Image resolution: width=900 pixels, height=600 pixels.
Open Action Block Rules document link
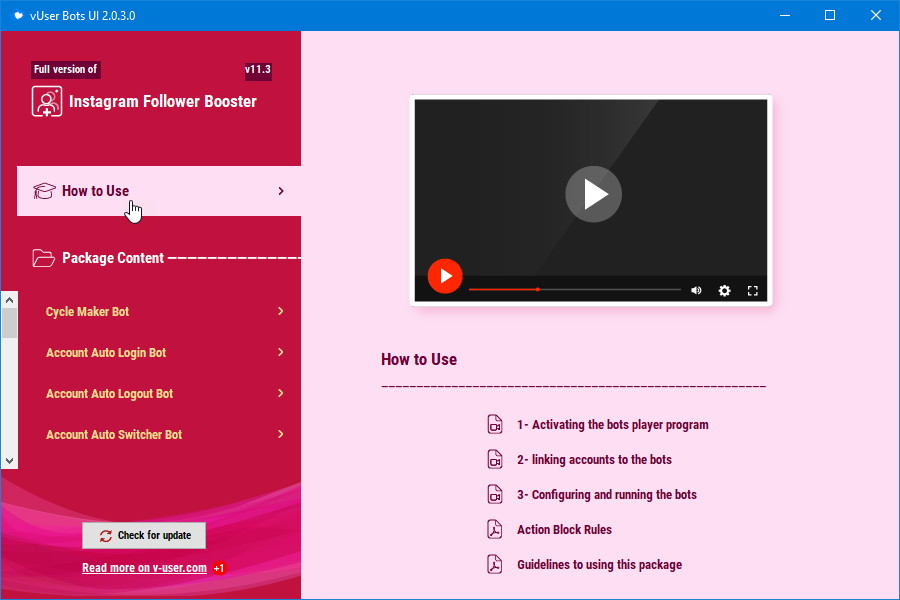(x=564, y=529)
